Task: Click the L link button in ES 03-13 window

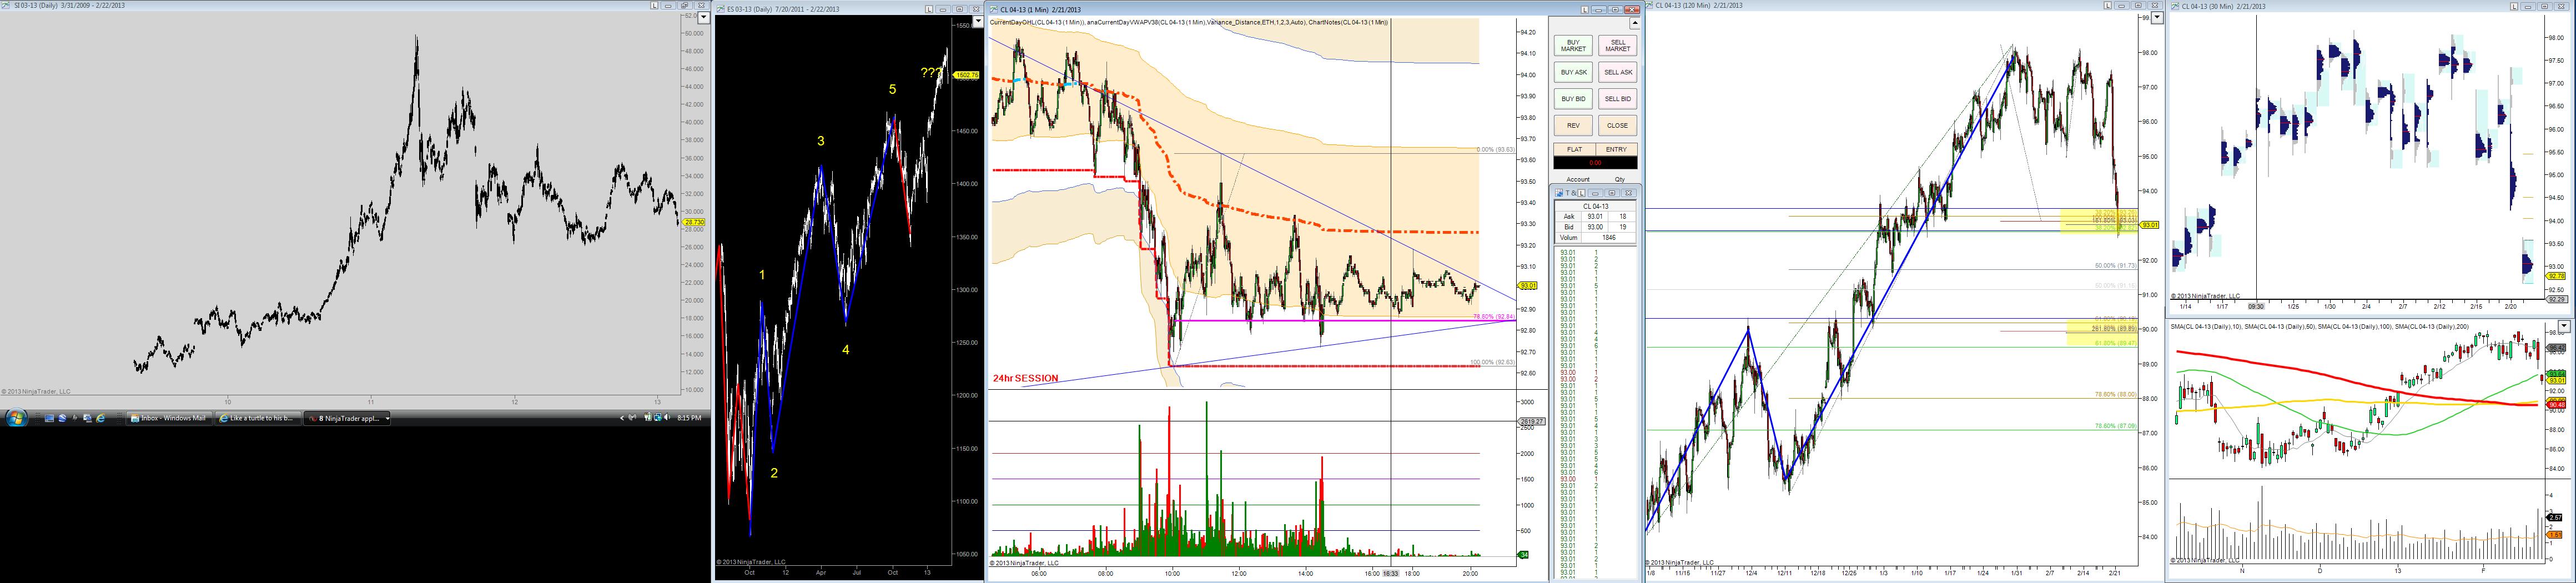Action: [x=929, y=9]
